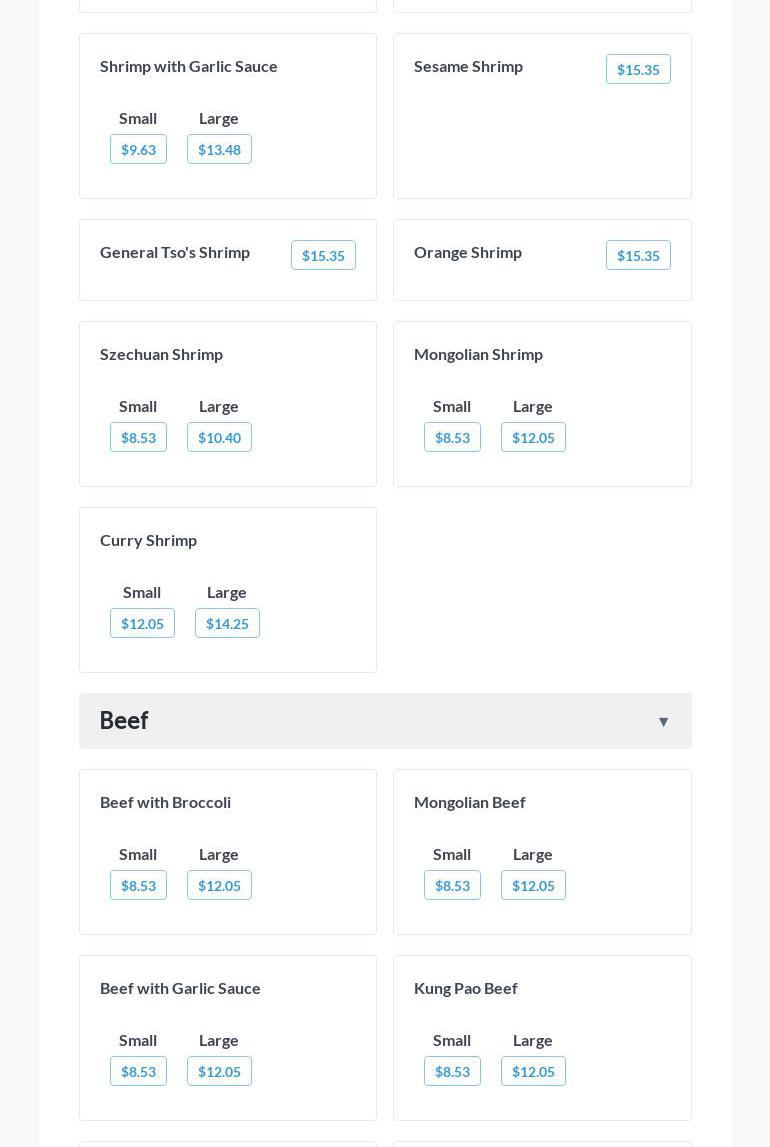Select Small Mongolian Shrimp $8.53
Viewport: 770px width, 1147px height.
tap(452, 438)
